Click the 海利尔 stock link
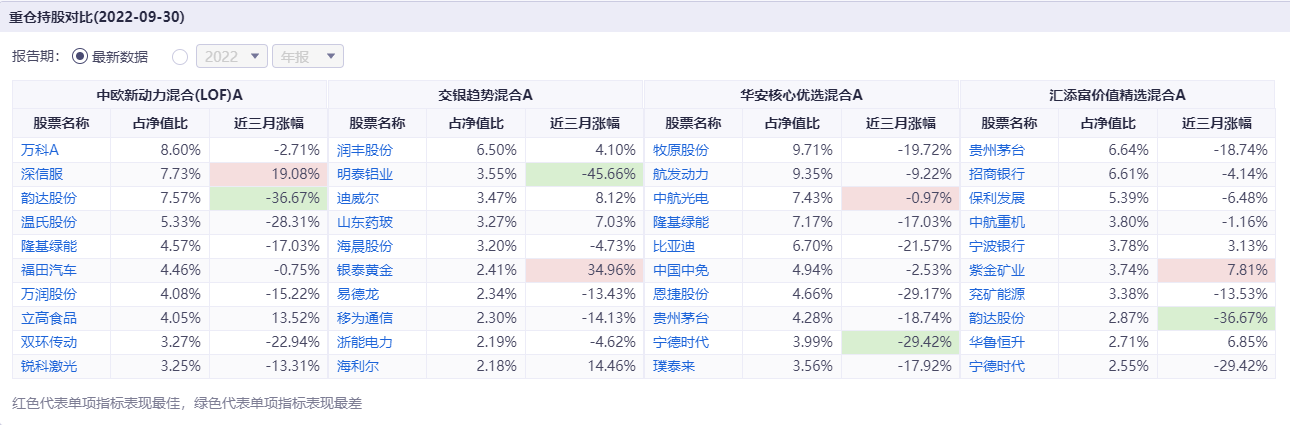Viewport: 1290px width, 425px height. coord(358,366)
